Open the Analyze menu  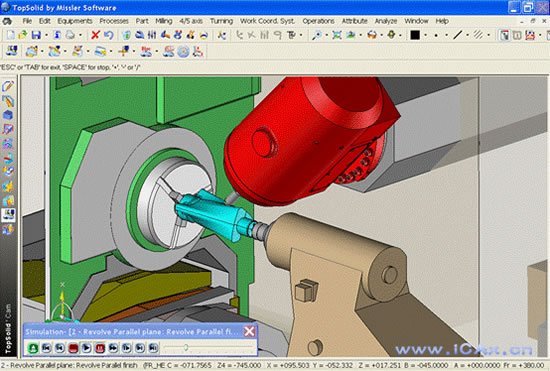coord(385,21)
